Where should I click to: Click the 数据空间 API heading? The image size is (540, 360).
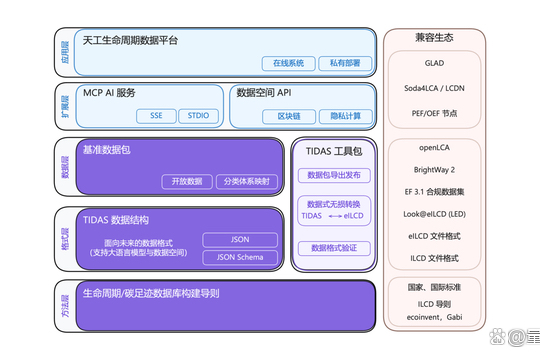click(264, 93)
